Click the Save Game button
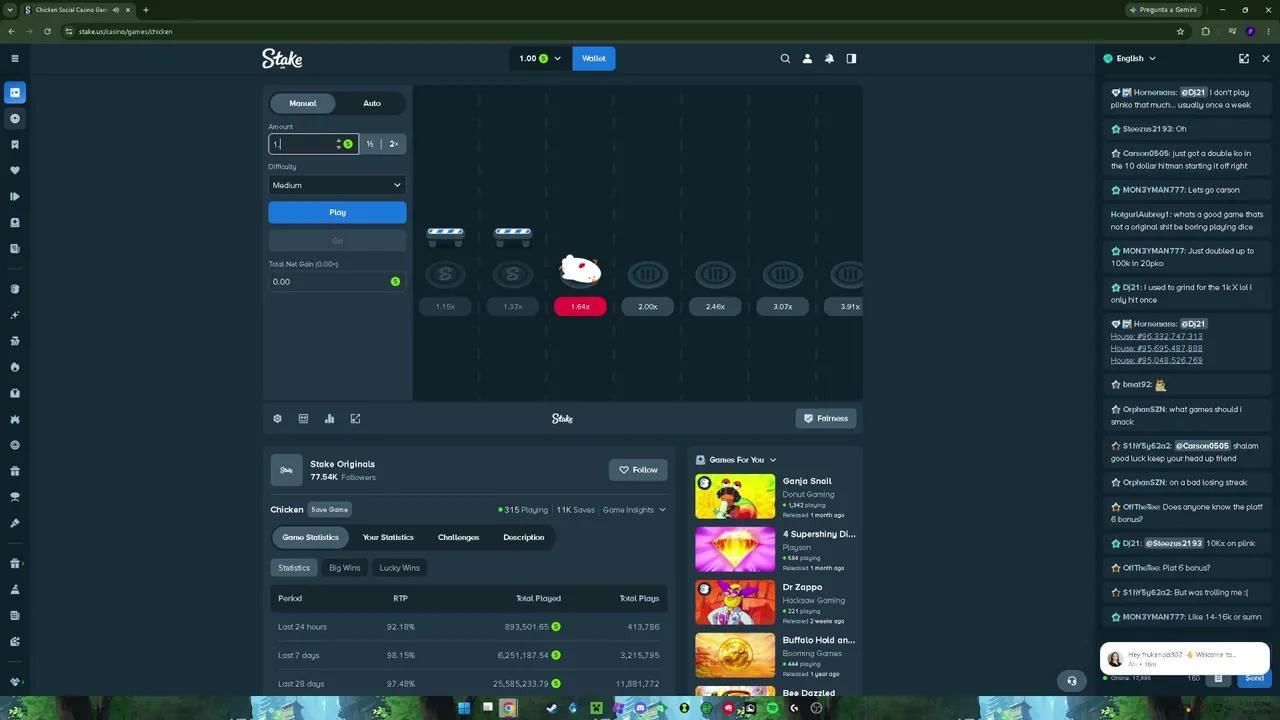The height and width of the screenshot is (720, 1280). [x=329, y=510]
